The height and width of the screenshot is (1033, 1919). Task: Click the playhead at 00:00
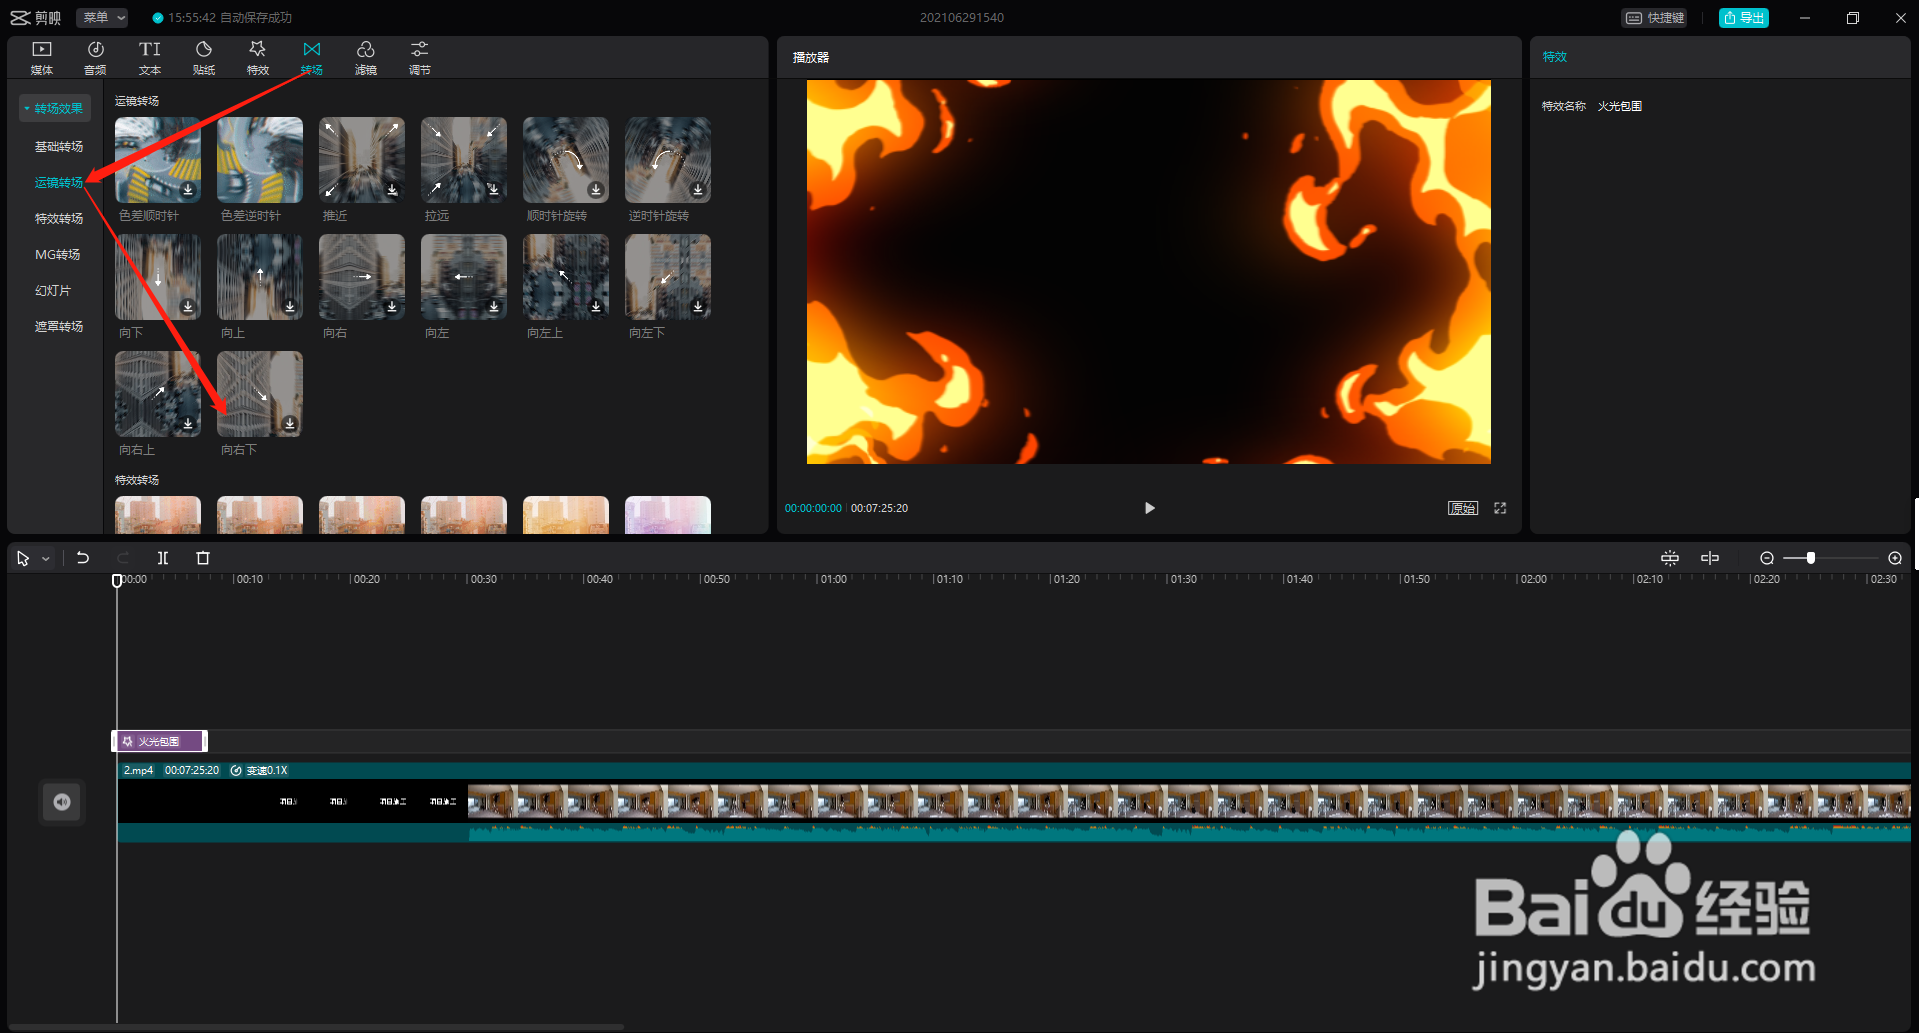117,580
